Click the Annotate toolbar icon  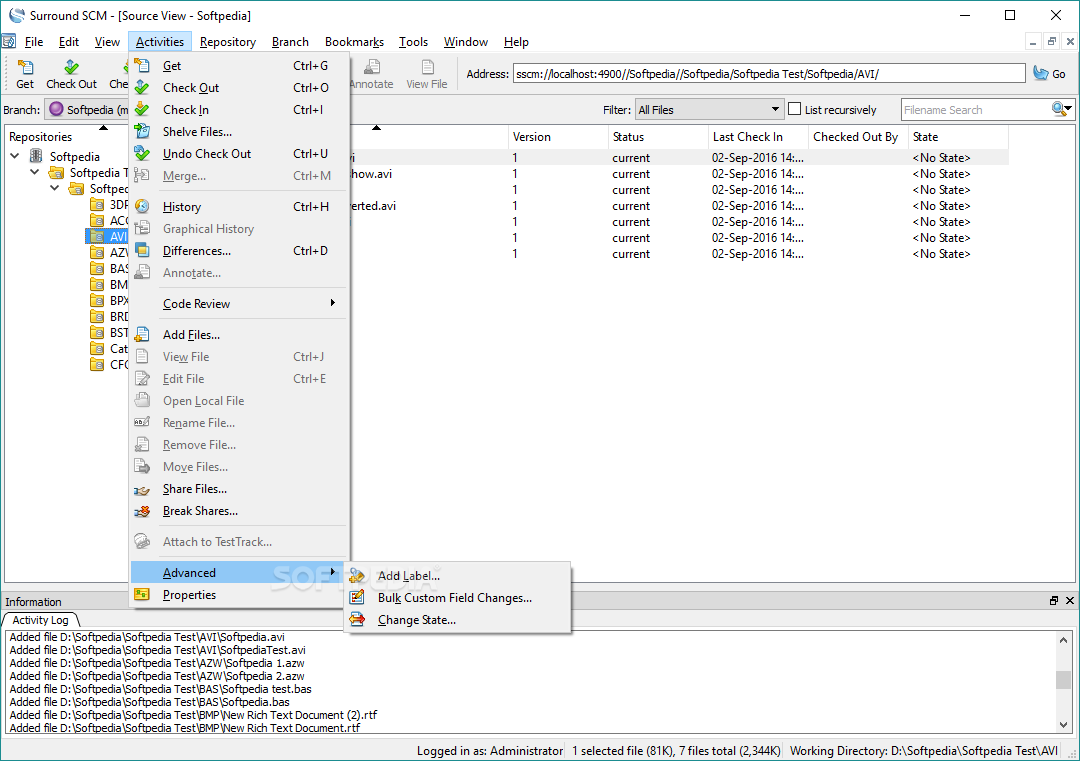tap(372, 67)
